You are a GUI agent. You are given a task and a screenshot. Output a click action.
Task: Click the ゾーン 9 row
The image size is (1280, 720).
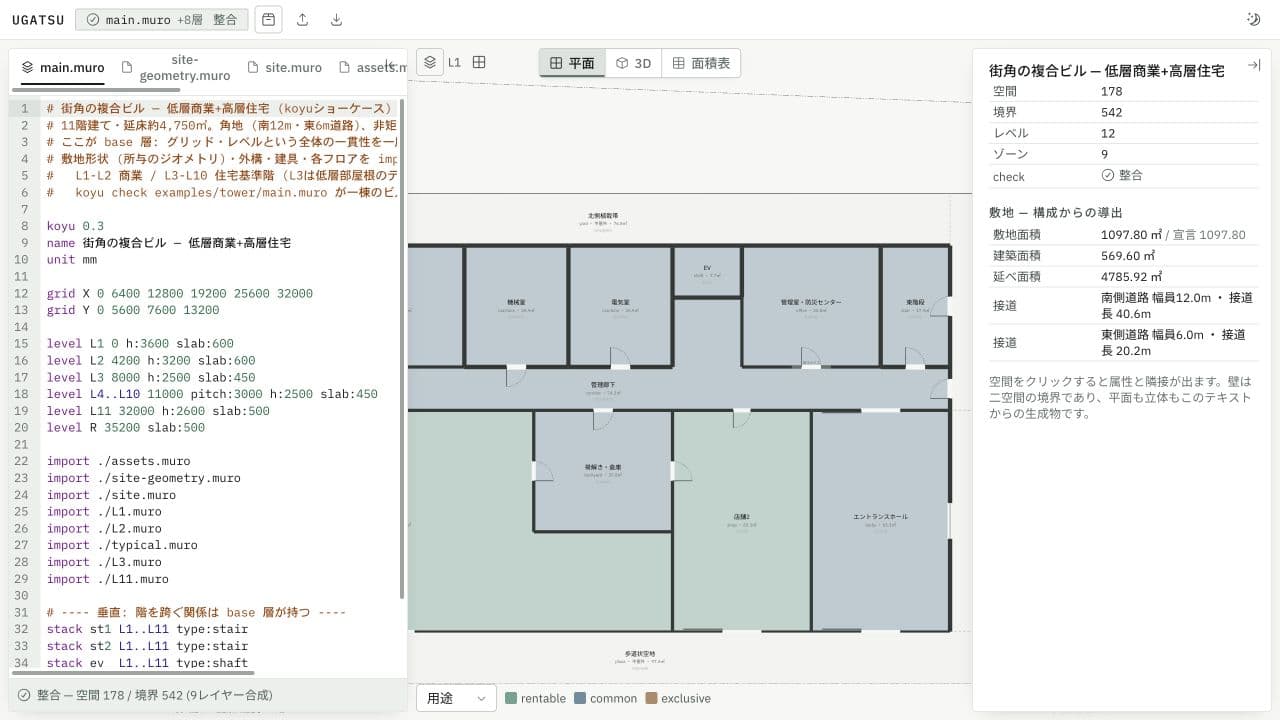1125,154
